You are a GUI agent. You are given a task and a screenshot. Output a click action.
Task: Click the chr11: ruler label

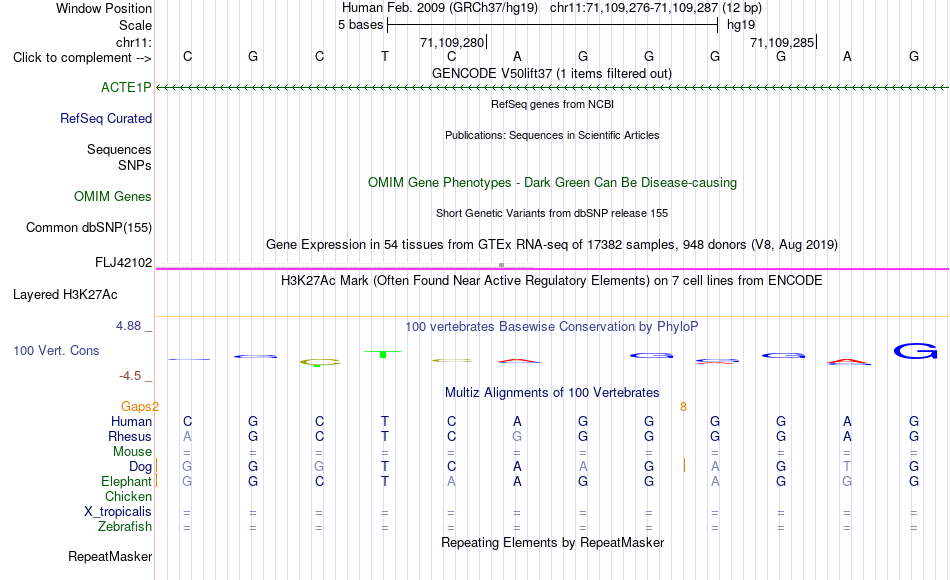point(134,42)
